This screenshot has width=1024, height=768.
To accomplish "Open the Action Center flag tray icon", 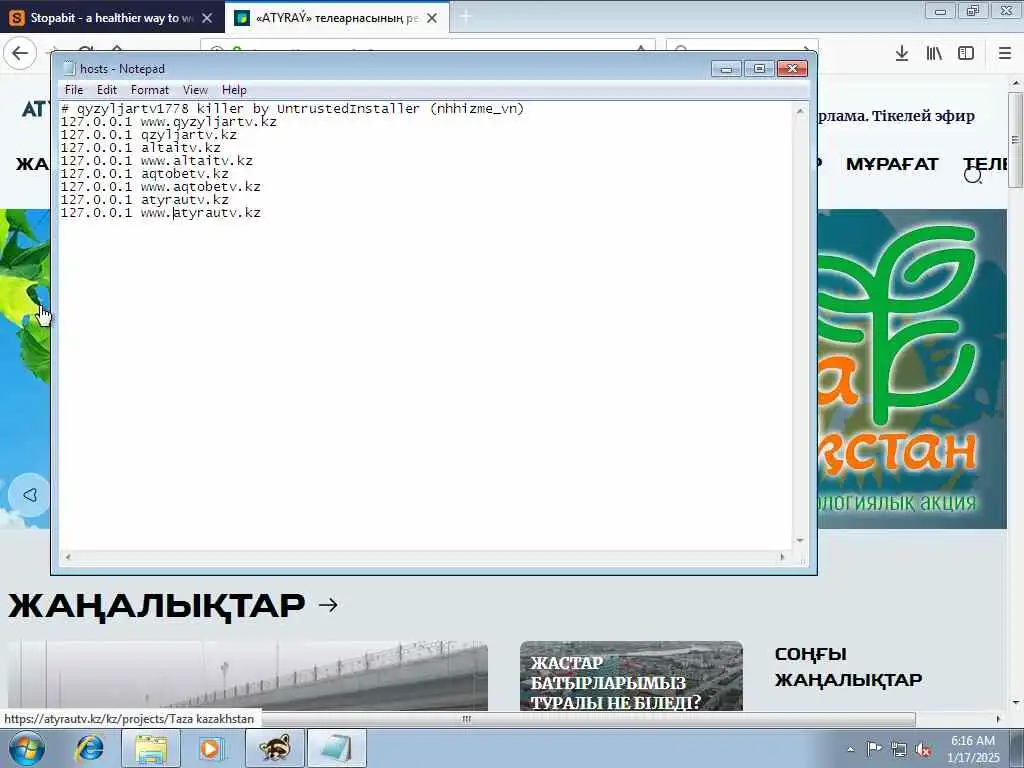I will (874, 748).
